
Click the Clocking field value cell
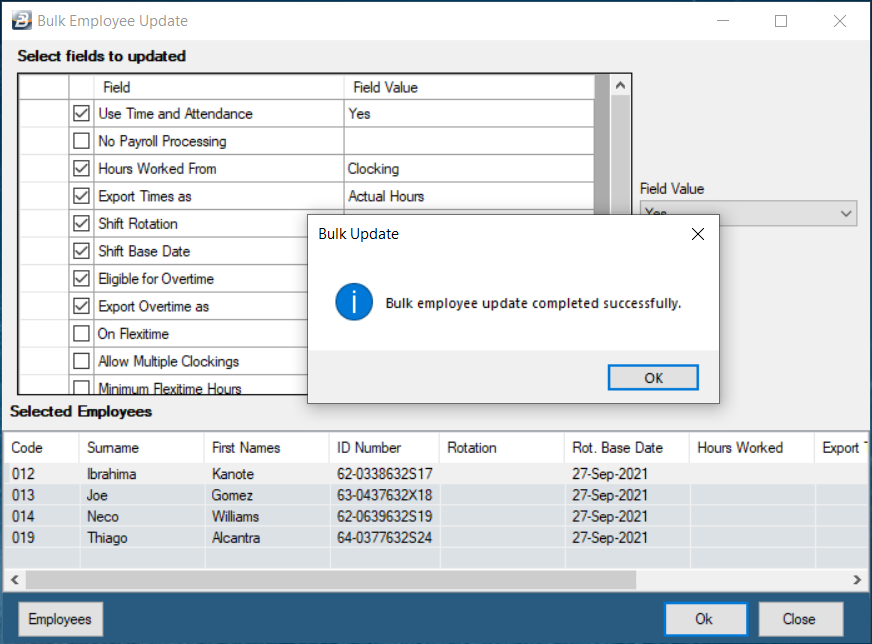469,169
